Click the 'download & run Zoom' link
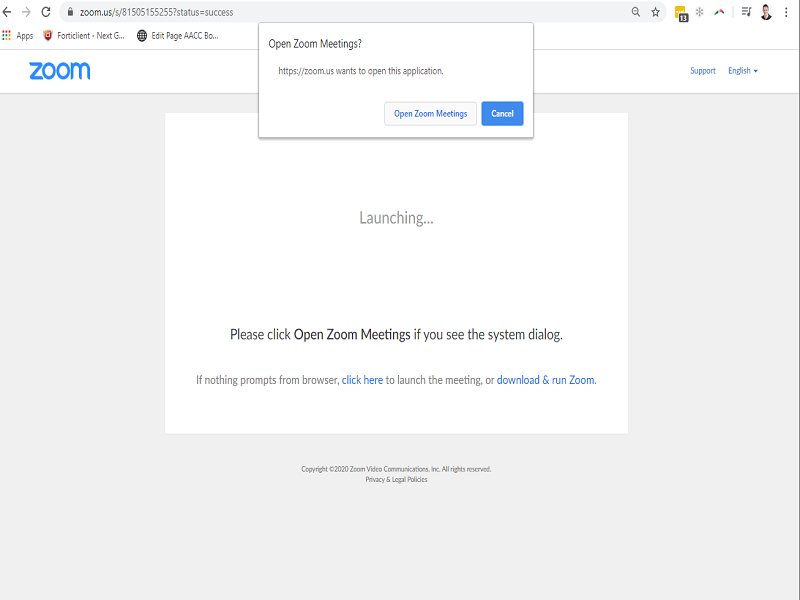This screenshot has width=800, height=600. click(545, 380)
